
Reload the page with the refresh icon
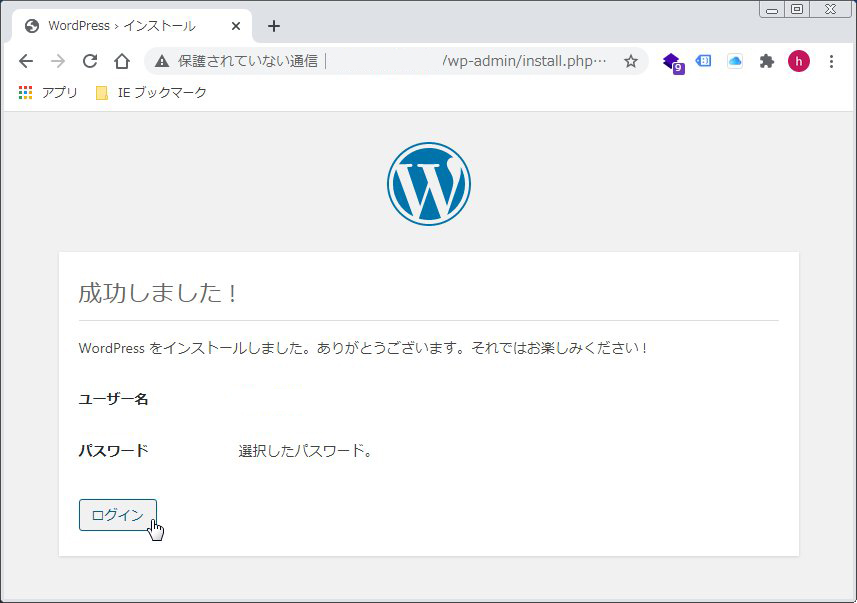[90, 61]
